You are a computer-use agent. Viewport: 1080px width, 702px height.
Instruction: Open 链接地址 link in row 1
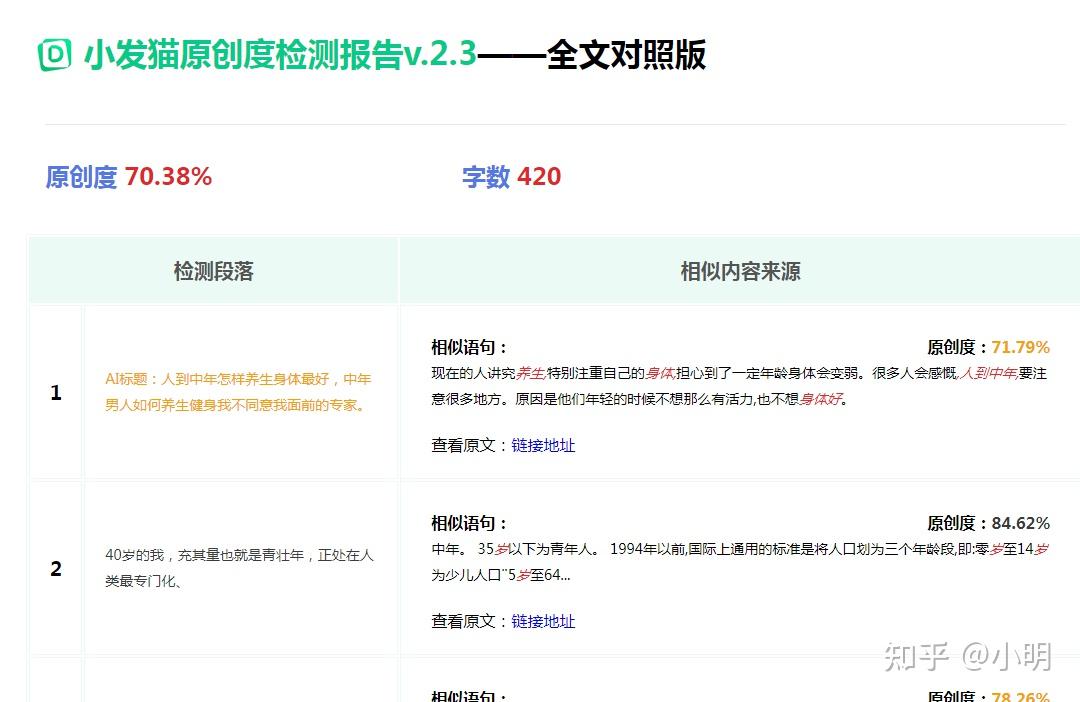(543, 446)
